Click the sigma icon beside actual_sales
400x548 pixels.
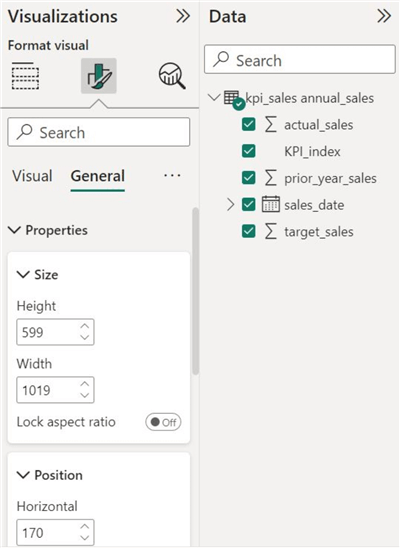(271, 124)
